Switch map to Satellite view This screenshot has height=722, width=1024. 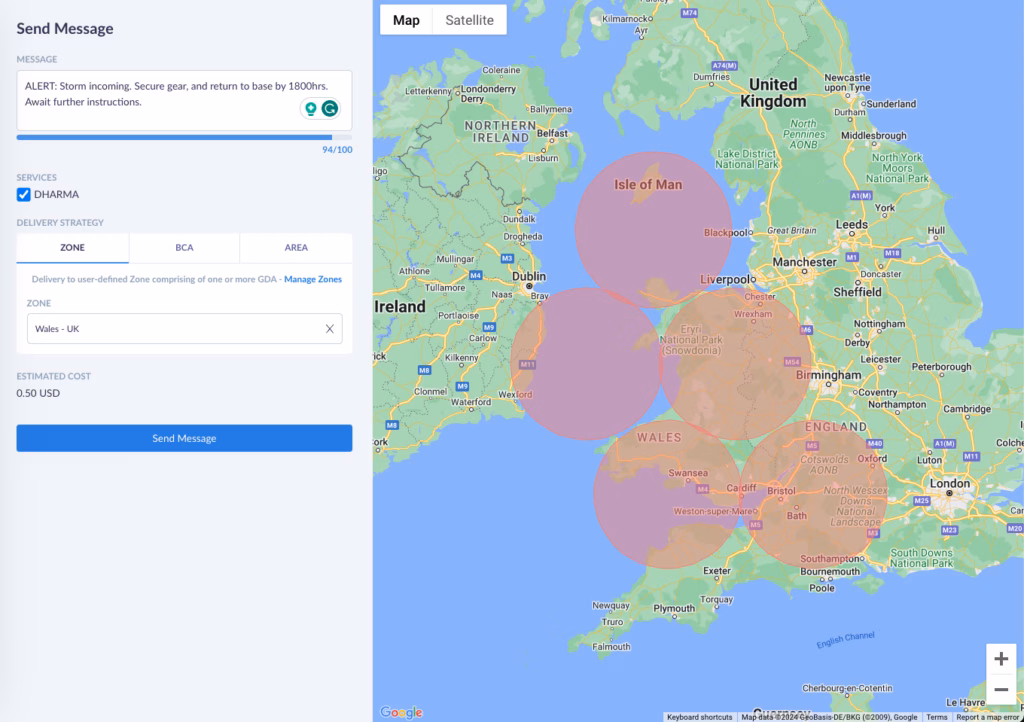click(x=469, y=20)
